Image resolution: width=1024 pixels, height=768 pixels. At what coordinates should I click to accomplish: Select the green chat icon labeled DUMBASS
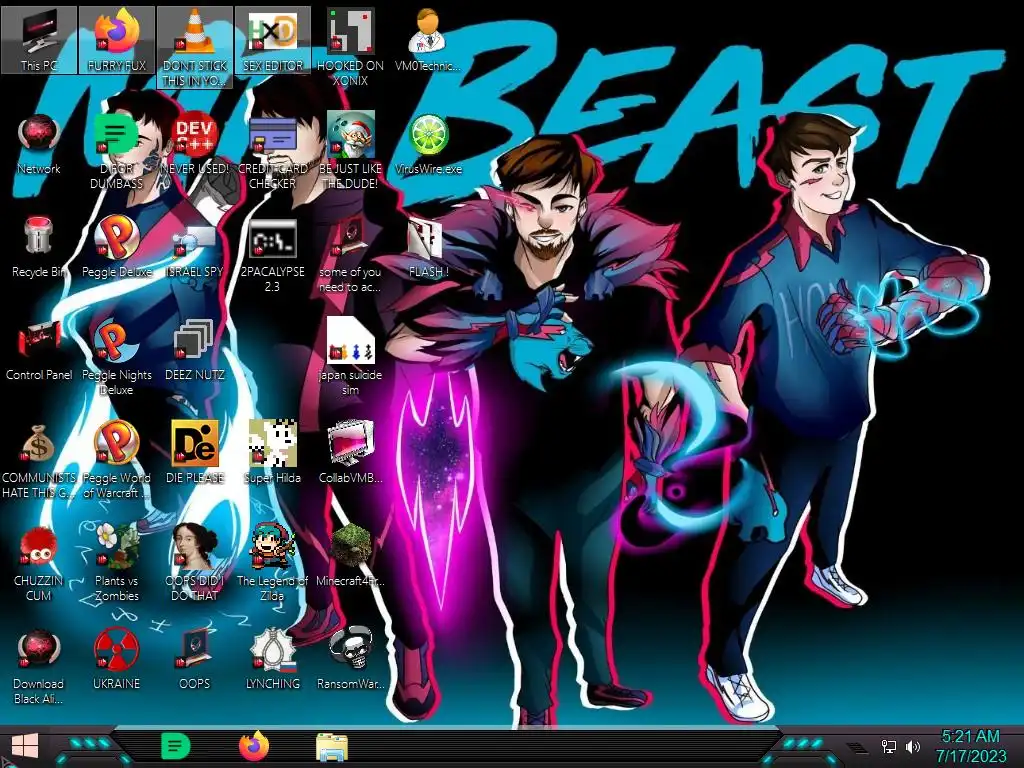coord(117,150)
